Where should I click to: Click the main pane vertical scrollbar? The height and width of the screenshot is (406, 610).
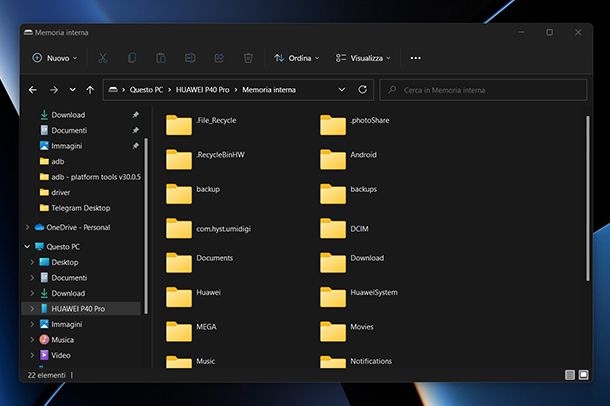coord(587,198)
